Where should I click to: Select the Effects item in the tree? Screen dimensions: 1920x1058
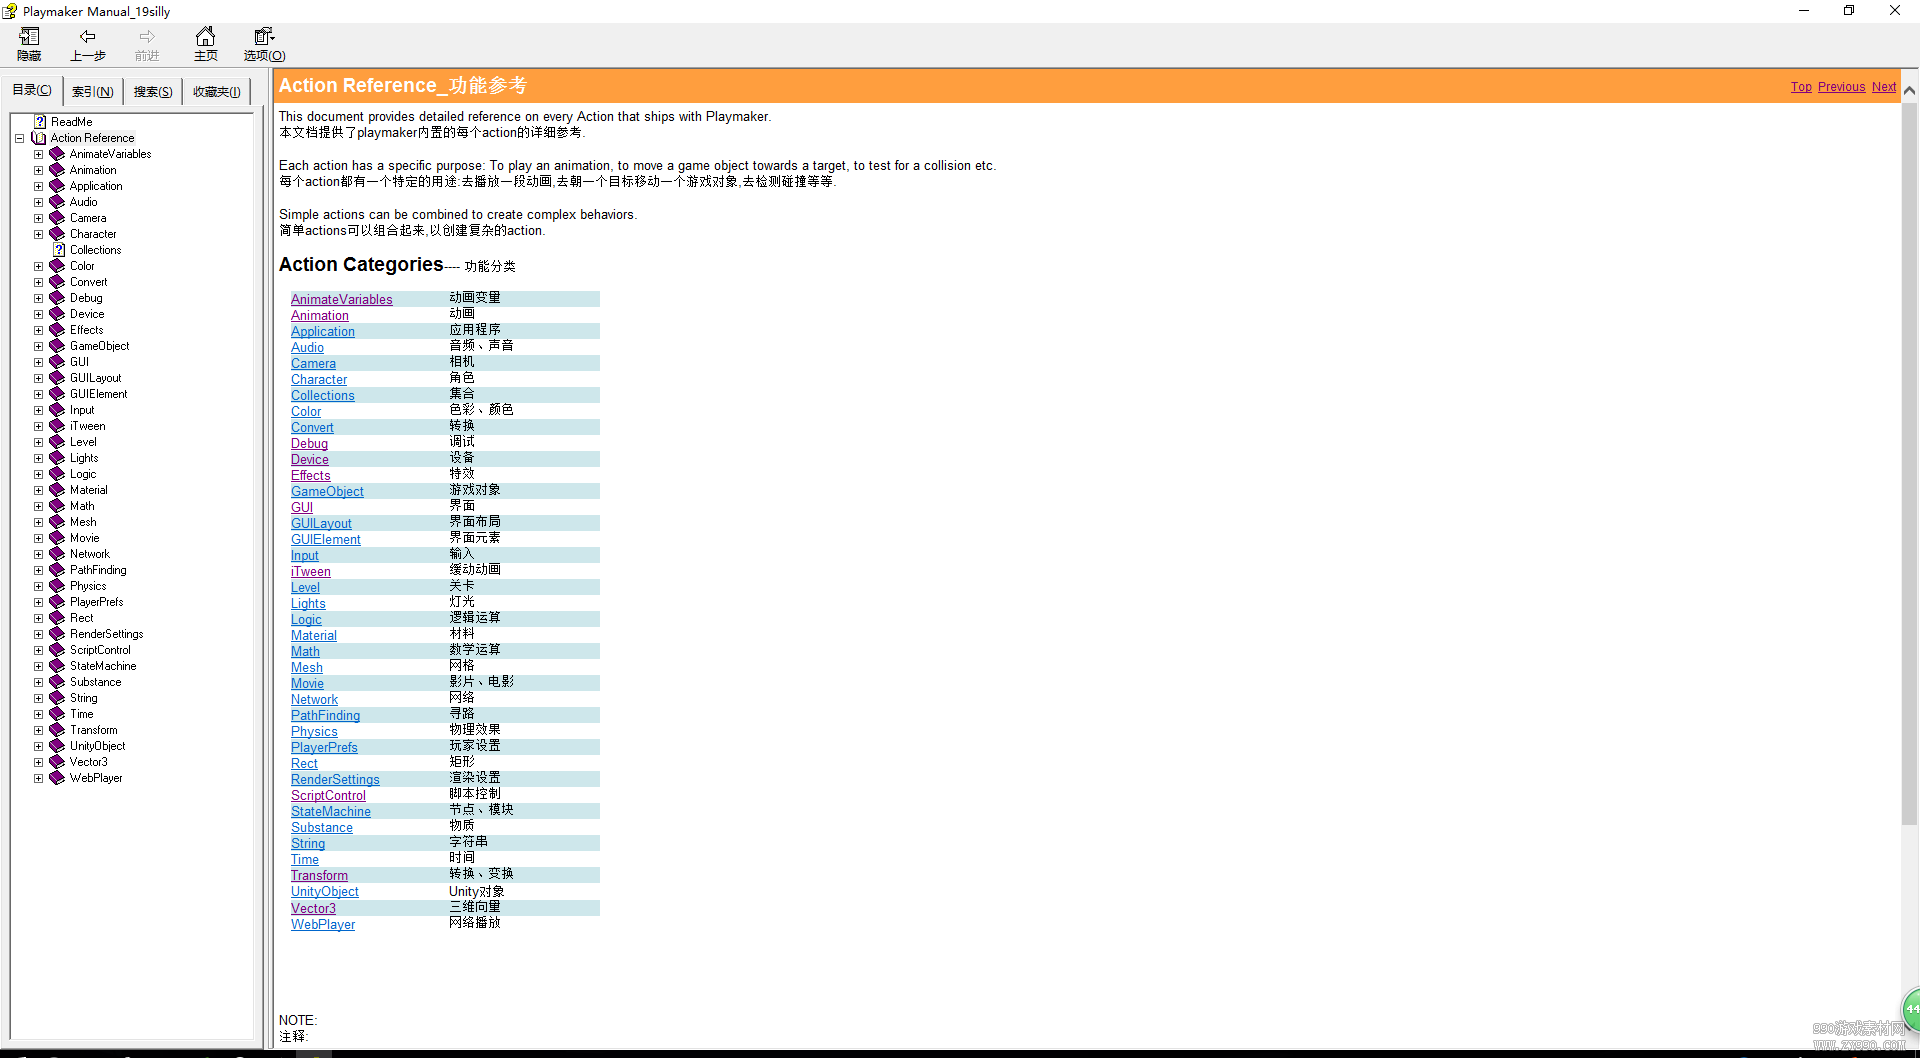pyautogui.click(x=86, y=330)
